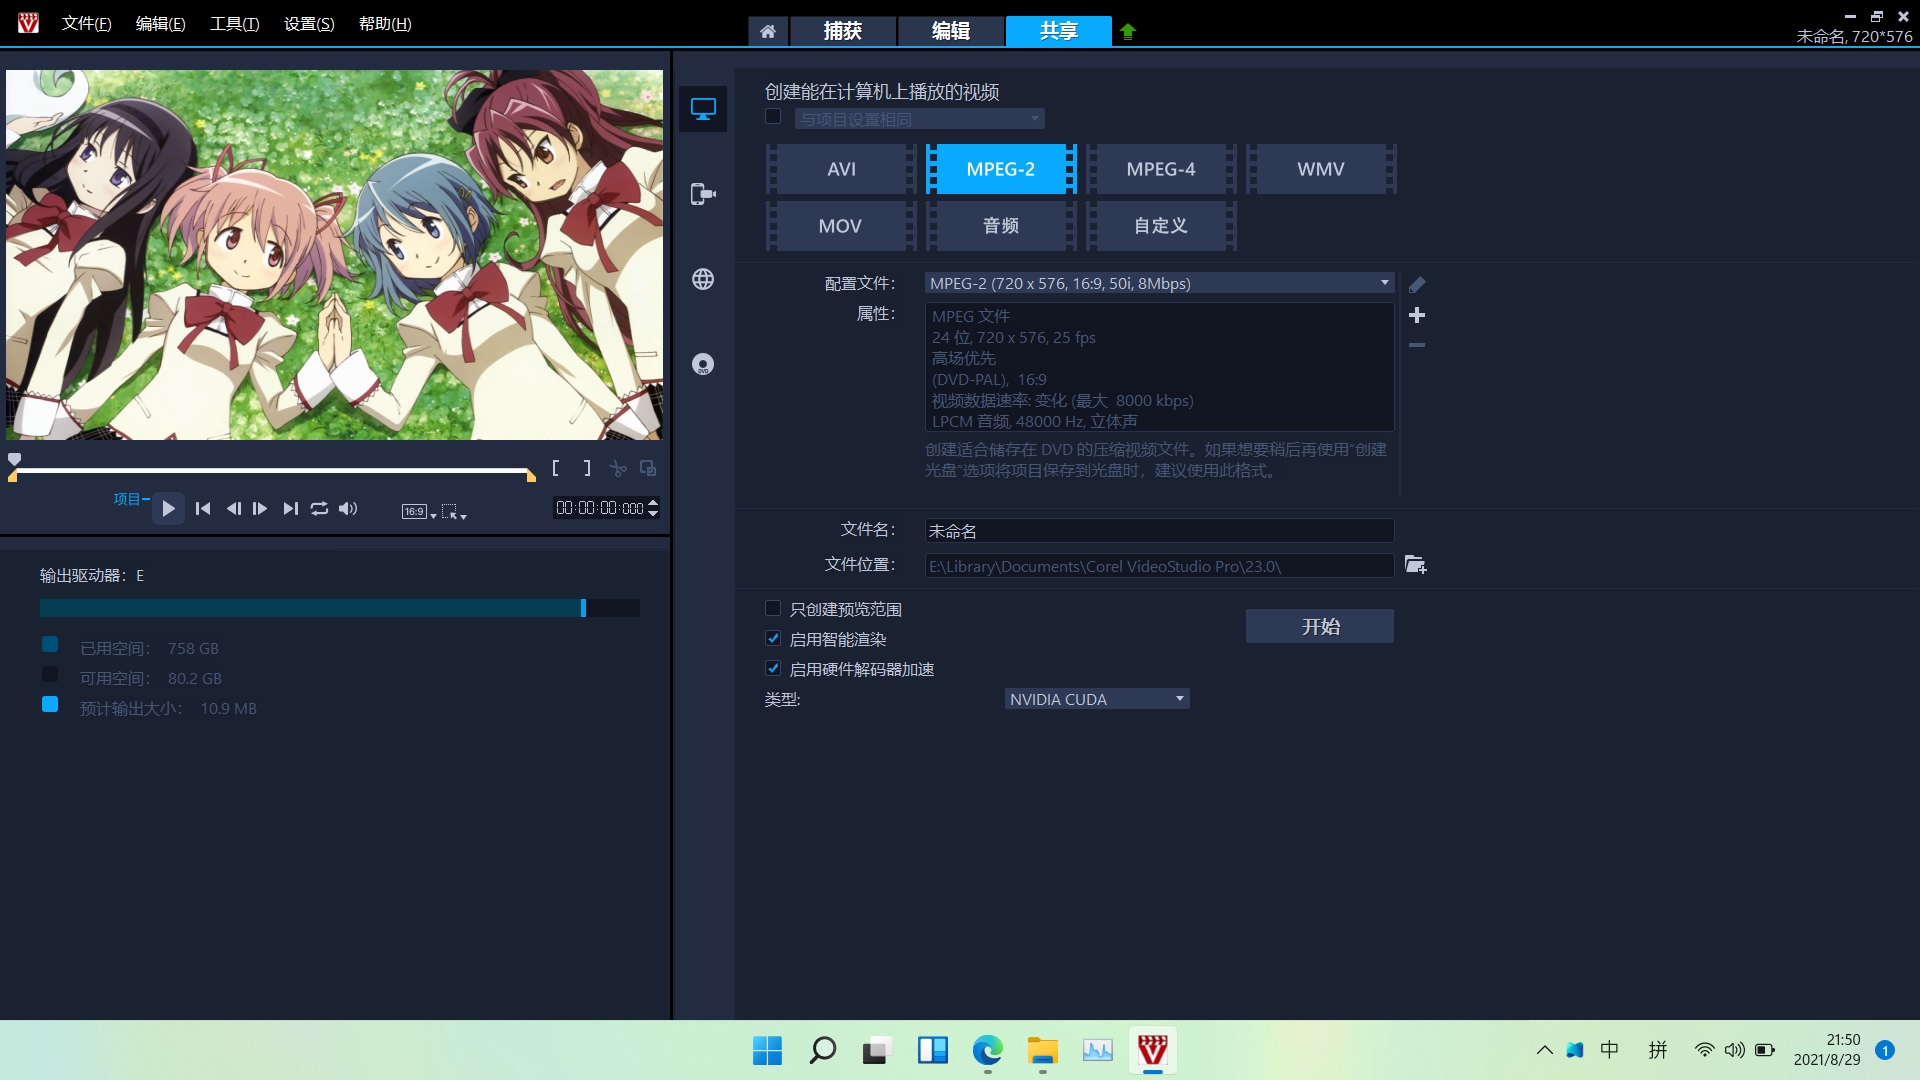Screen dimensions: 1920x1080
Task: Click the VideoStudio logo icon
Action: [28, 23]
